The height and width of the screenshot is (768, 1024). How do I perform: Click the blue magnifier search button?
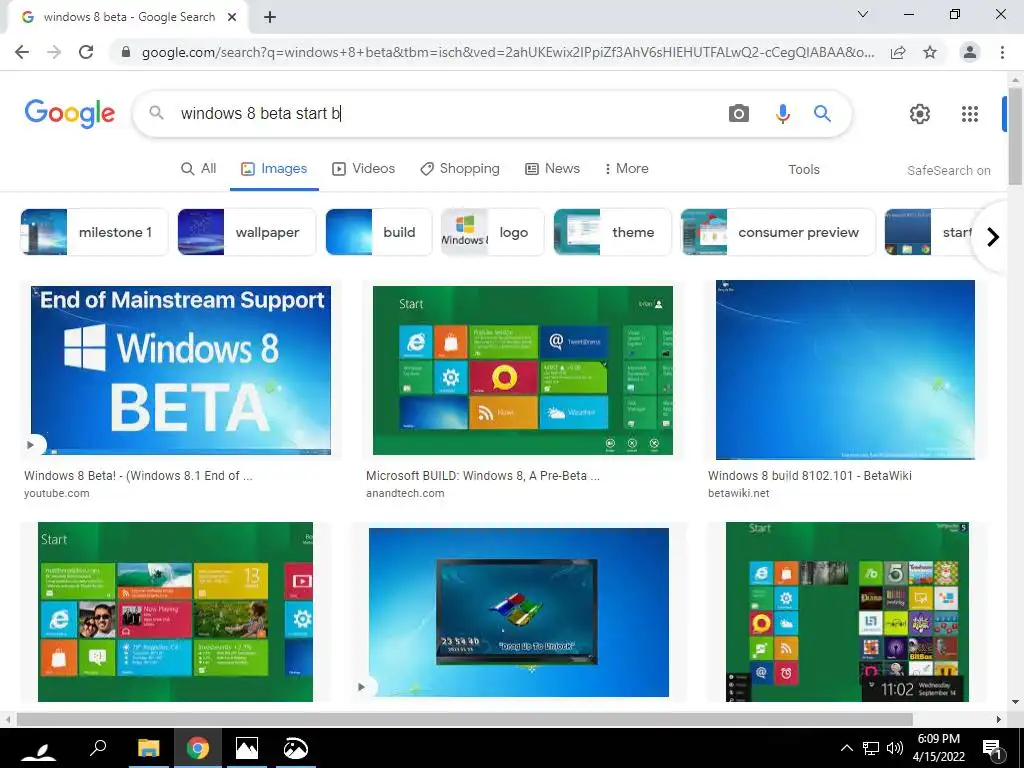tap(822, 114)
